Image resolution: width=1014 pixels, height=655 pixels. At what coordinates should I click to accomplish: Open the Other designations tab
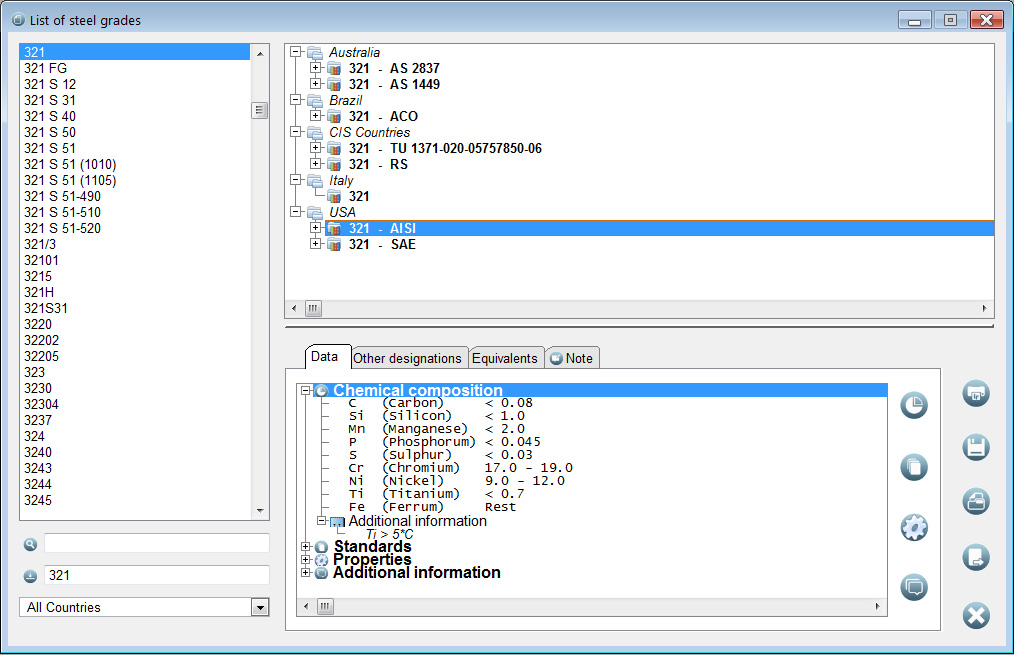407,358
